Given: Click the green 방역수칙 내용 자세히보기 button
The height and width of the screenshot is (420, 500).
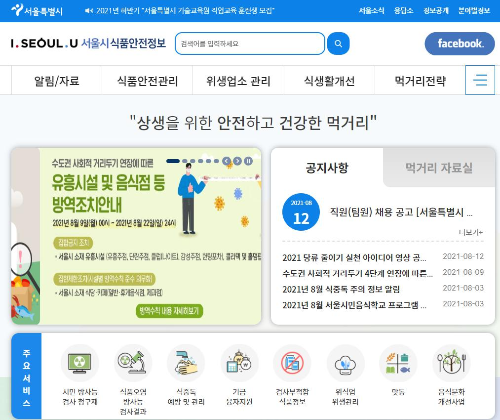Looking at the screenshot, I should coord(169,311).
